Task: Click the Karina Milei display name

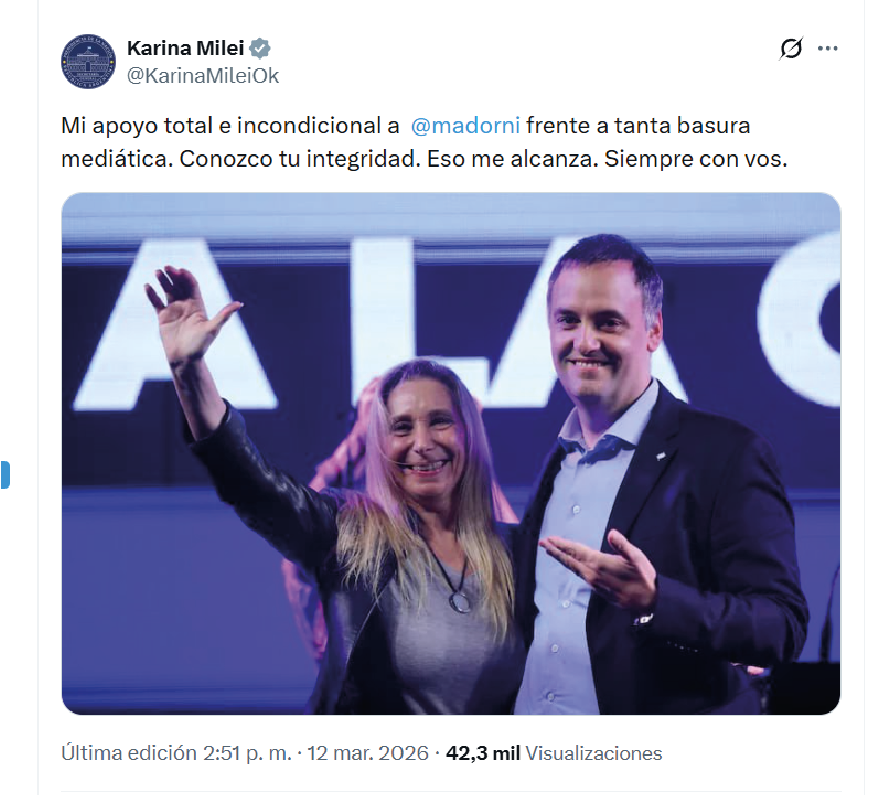Action: click(185, 49)
